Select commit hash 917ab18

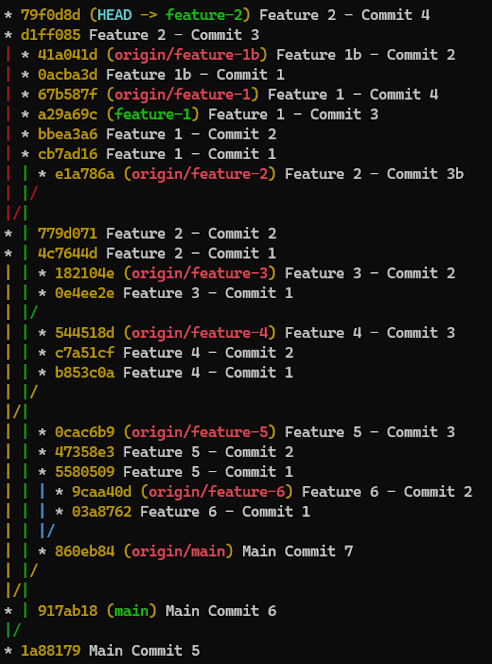[x=67, y=611]
